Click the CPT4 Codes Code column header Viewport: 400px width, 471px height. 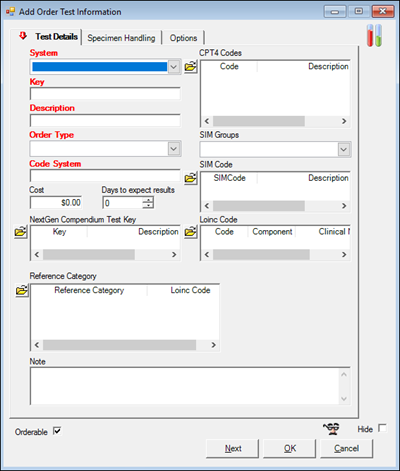click(x=229, y=66)
